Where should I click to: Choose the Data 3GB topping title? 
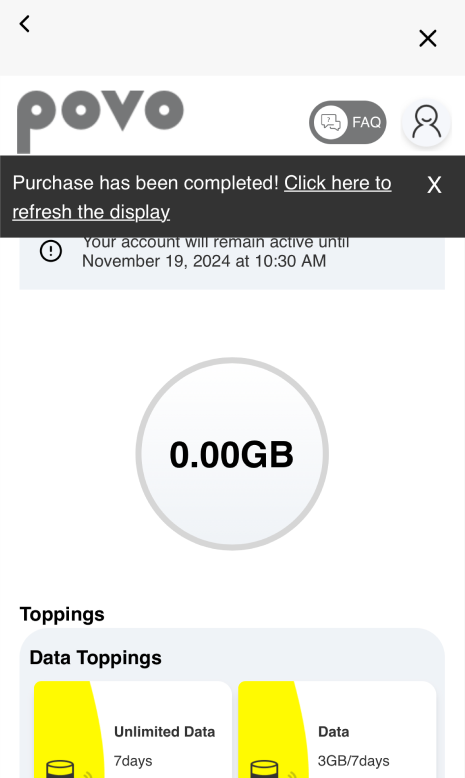(x=333, y=731)
